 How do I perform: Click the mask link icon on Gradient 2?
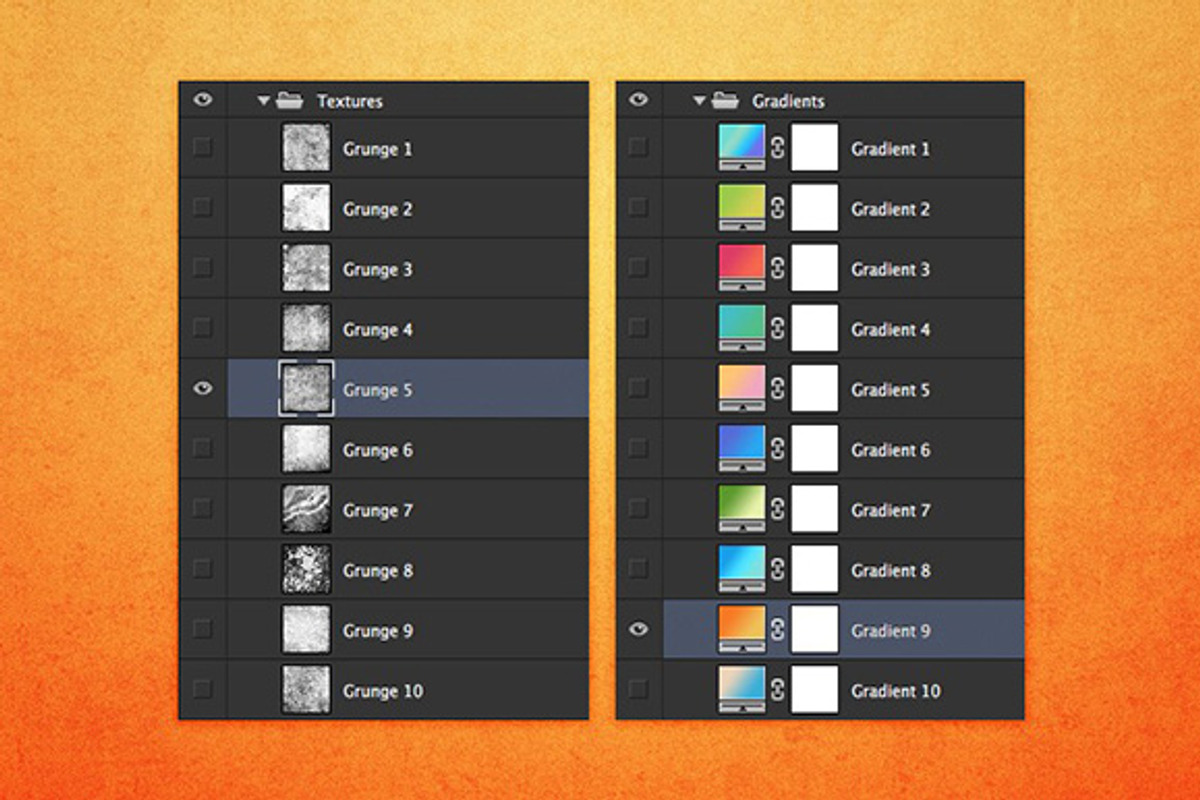click(x=778, y=209)
